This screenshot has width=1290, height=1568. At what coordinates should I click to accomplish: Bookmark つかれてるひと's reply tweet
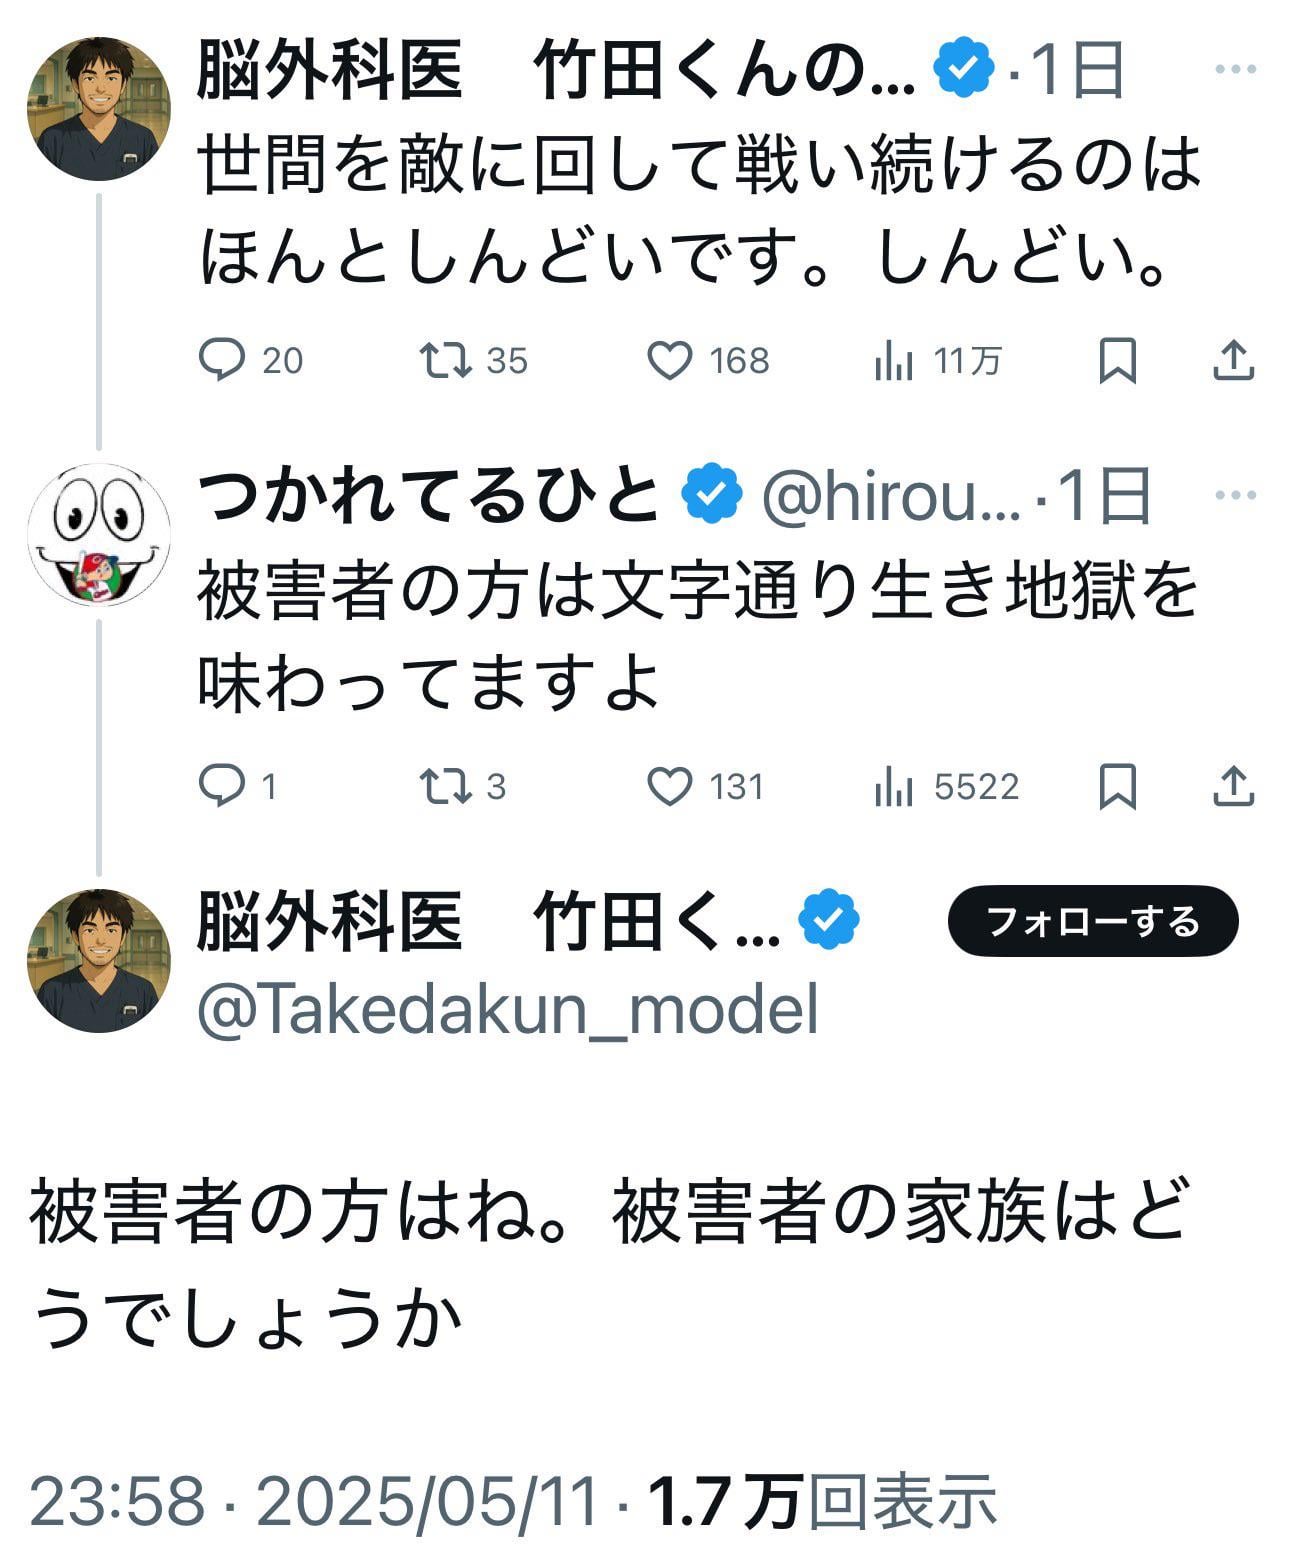click(x=1117, y=786)
